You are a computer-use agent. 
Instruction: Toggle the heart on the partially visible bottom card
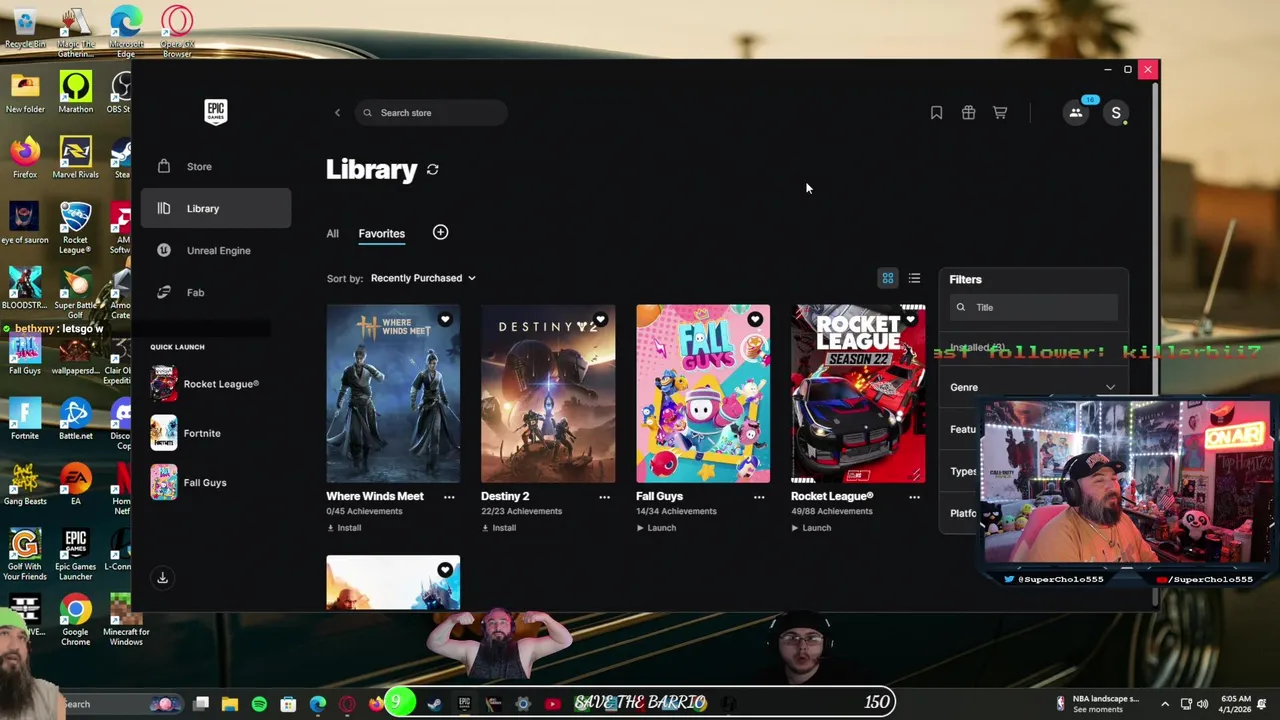point(445,570)
